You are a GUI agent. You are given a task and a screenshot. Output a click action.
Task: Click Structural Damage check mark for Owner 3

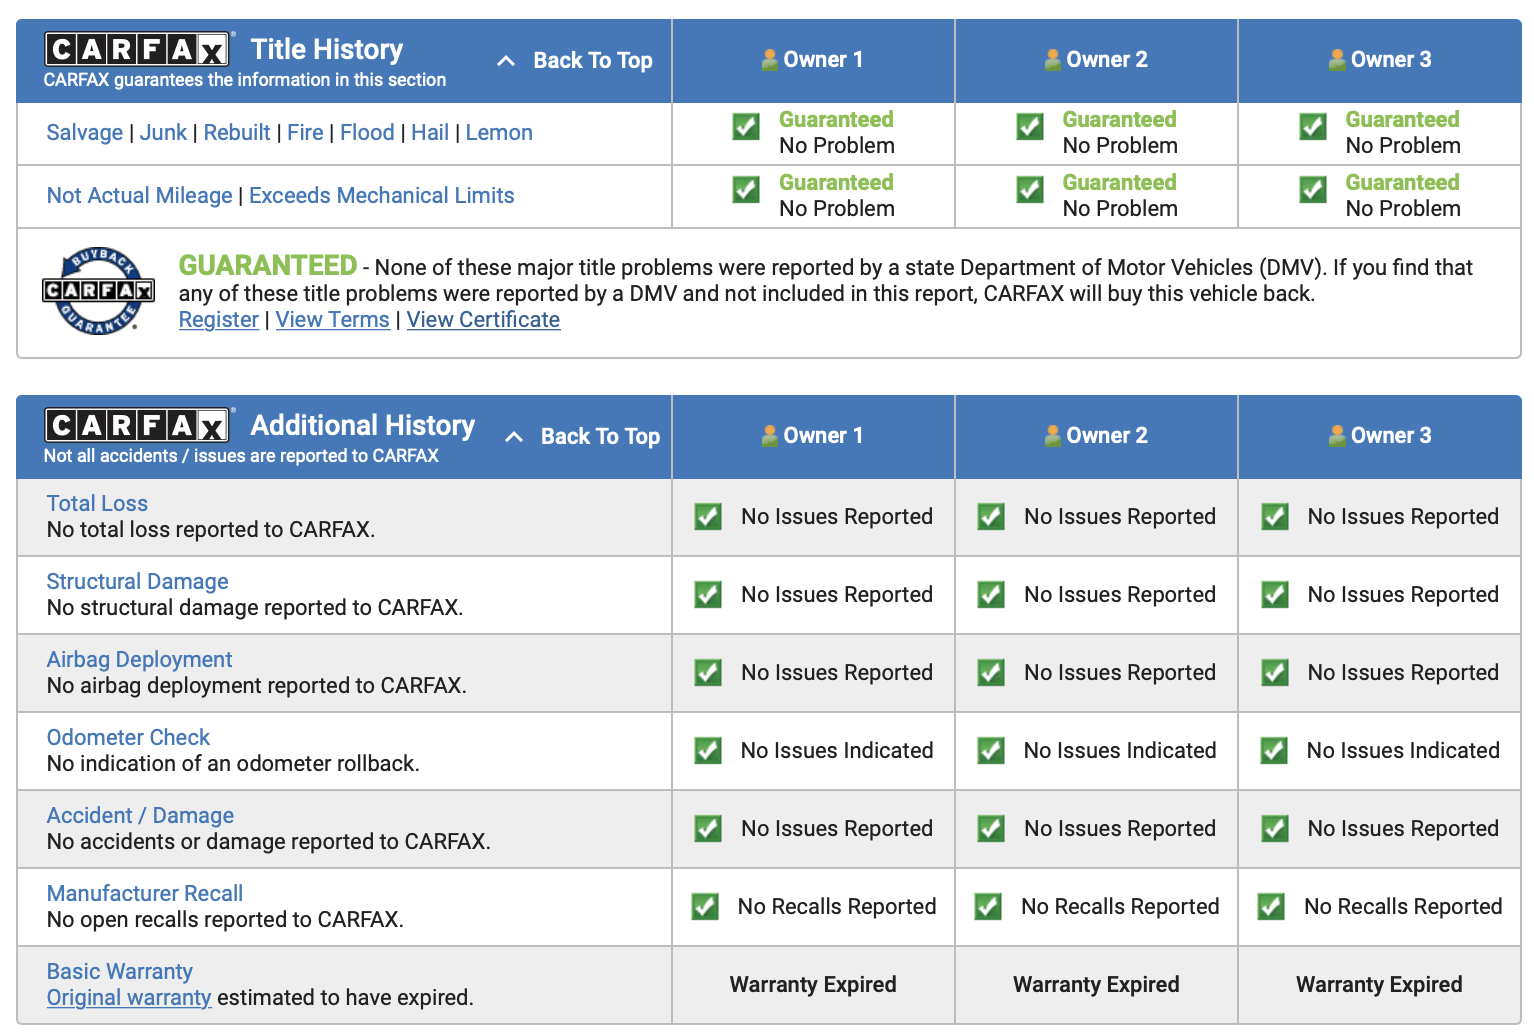(x=1275, y=594)
